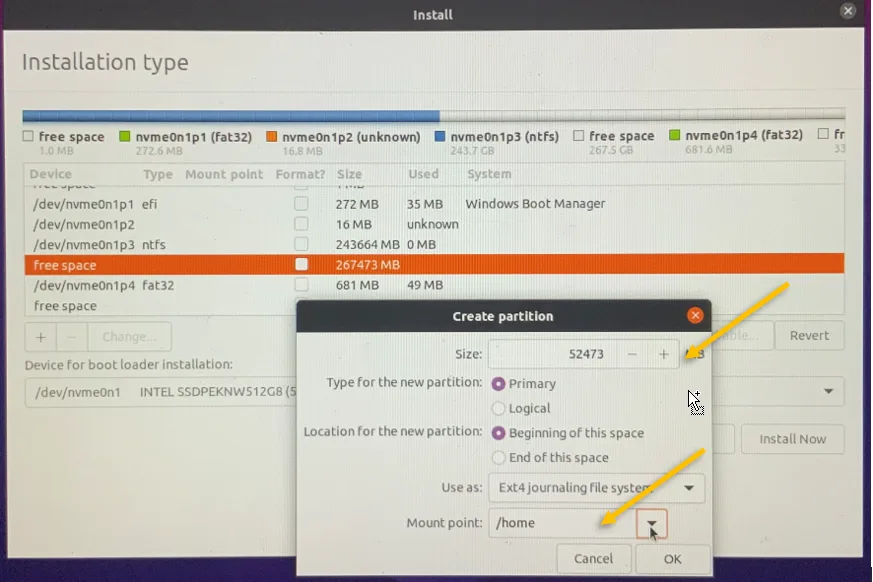The height and width of the screenshot is (582, 873).
Task: Remove partition with minus button
Action: click(x=72, y=337)
